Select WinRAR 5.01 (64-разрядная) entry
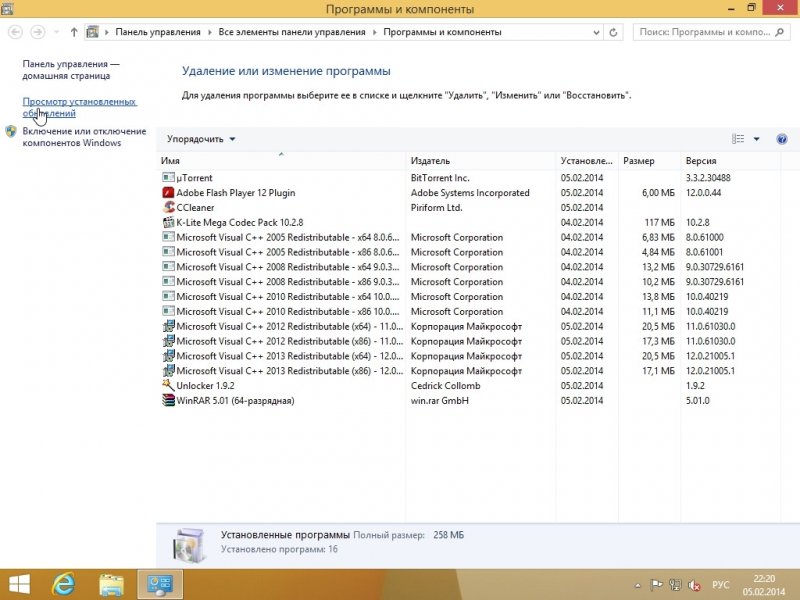Viewport: 800px width, 600px height. click(x=235, y=400)
